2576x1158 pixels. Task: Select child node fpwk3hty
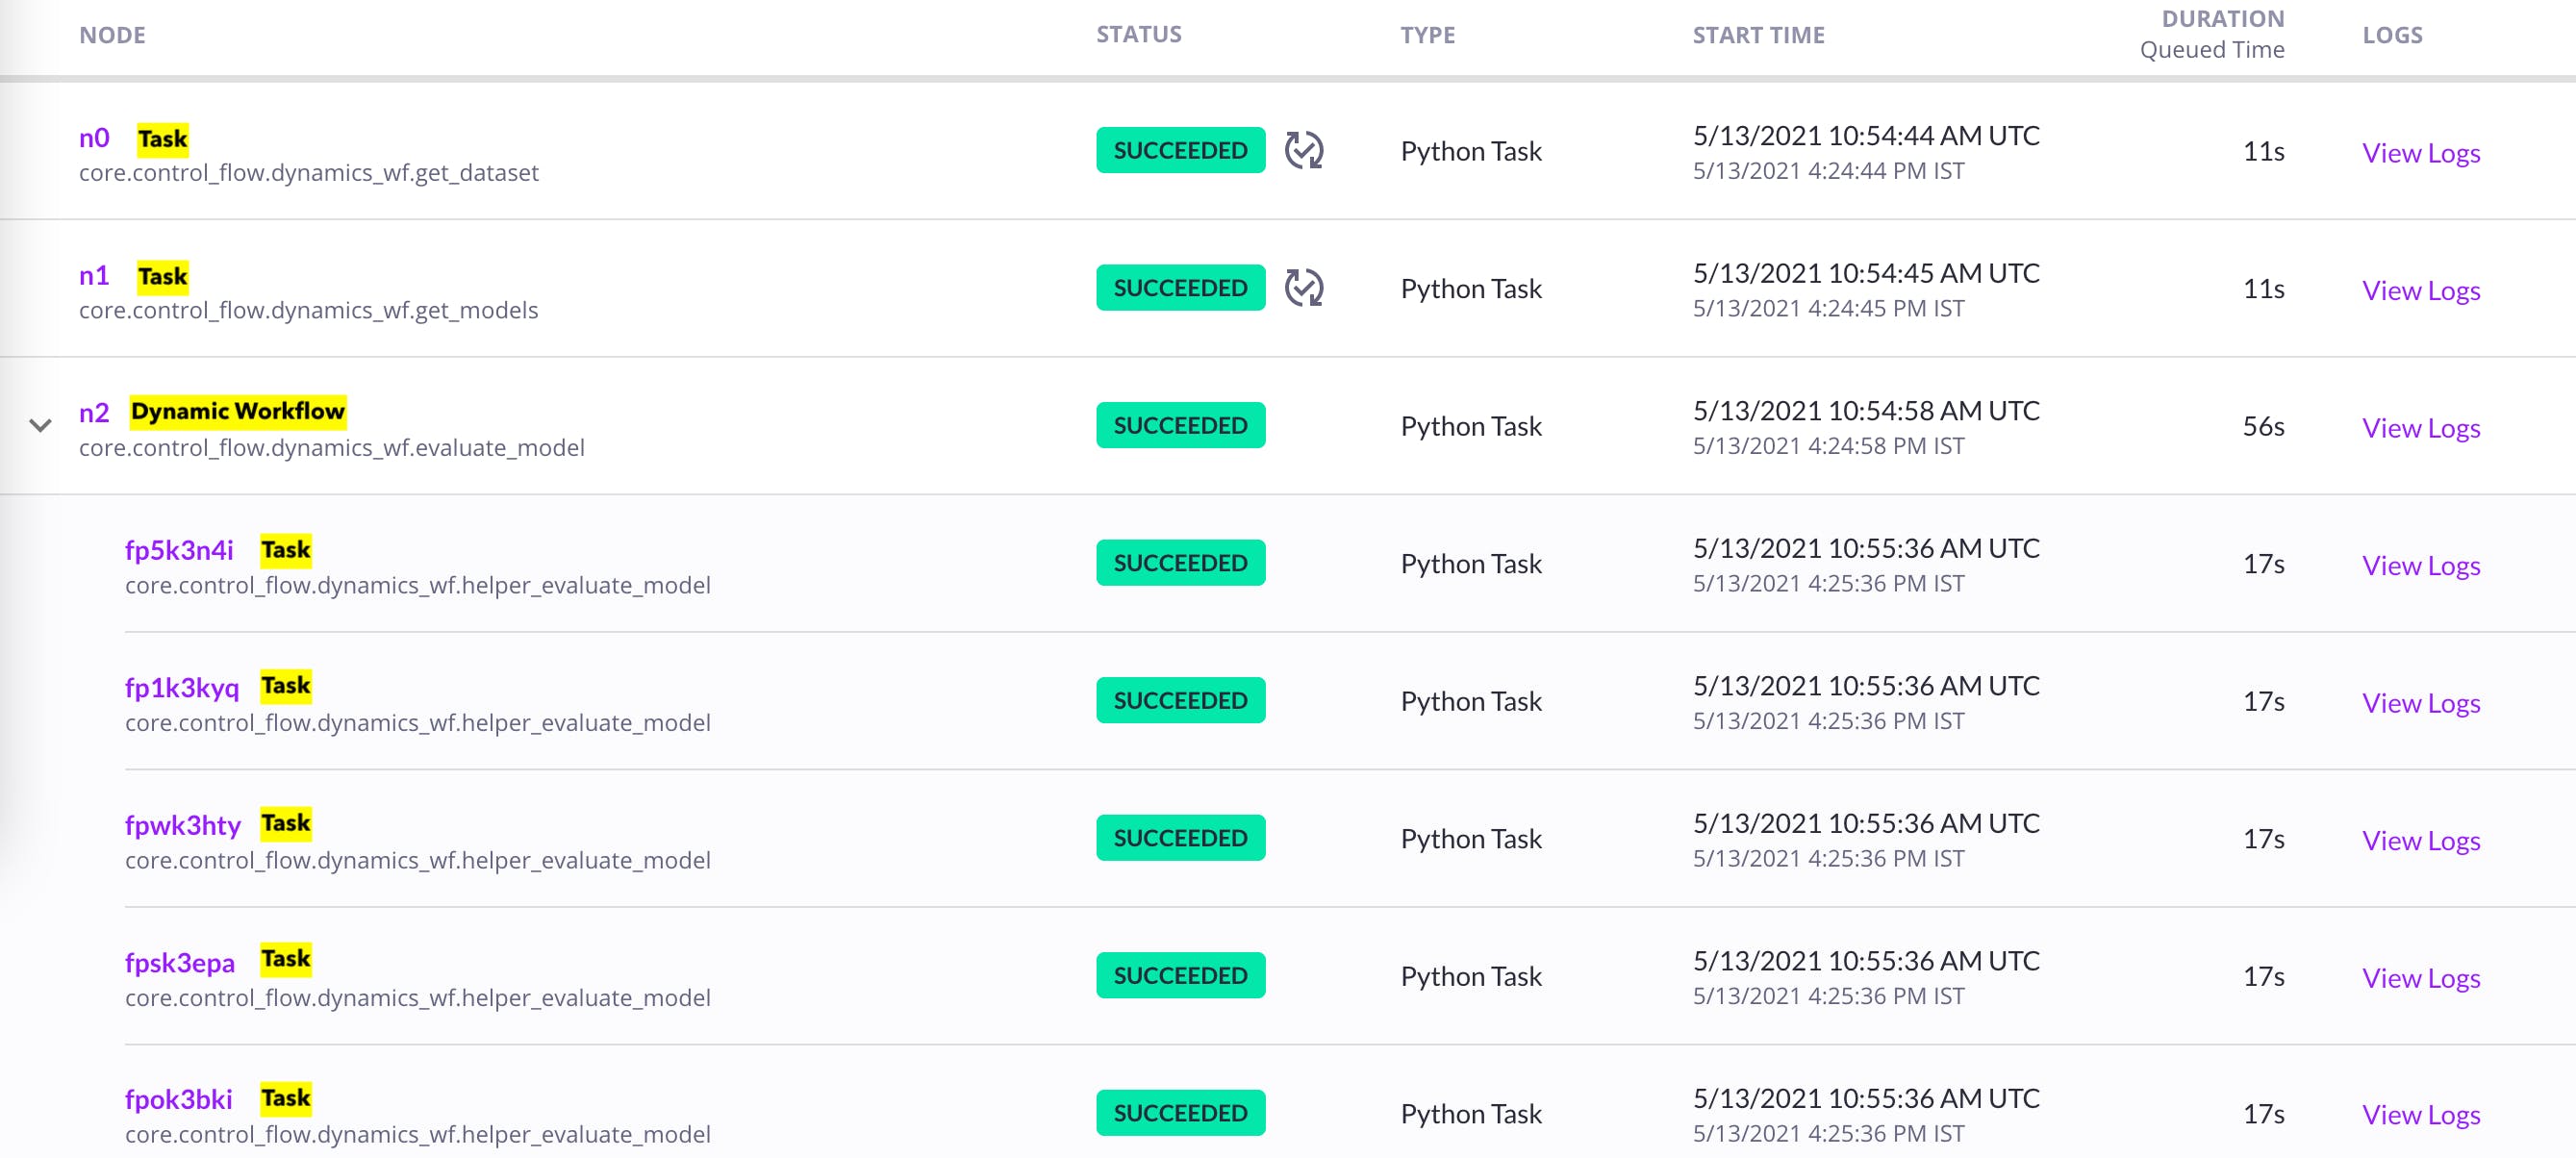pos(183,825)
